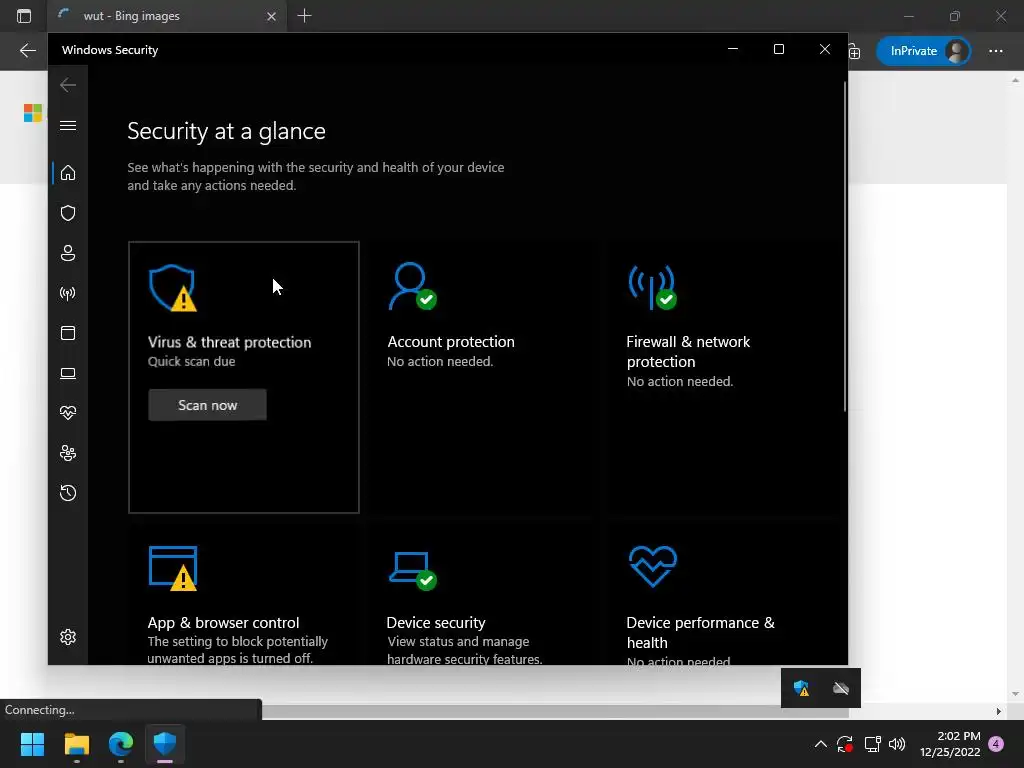Image resolution: width=1024 pixels, height=768 pixels.
Task: Click the Microsoft Edge taskbar icon
Action: [121, 744]
